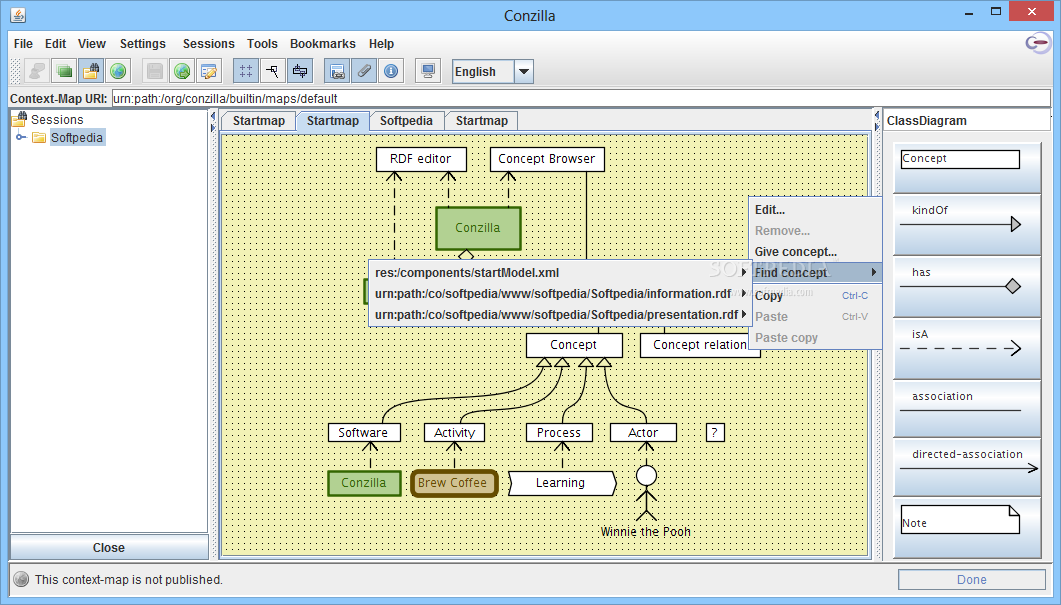The width and height of the screenshot is (1061, 605).
Task: Open the Bookmarks menu
Action: click(323, 43)
